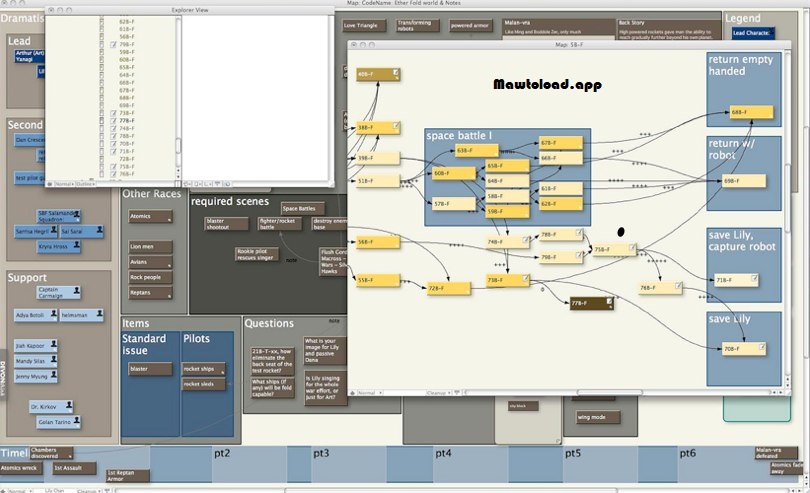
Task: Click the person badge on Golan Tarino note
Action: pyautogui.click(x=76, y=420)
